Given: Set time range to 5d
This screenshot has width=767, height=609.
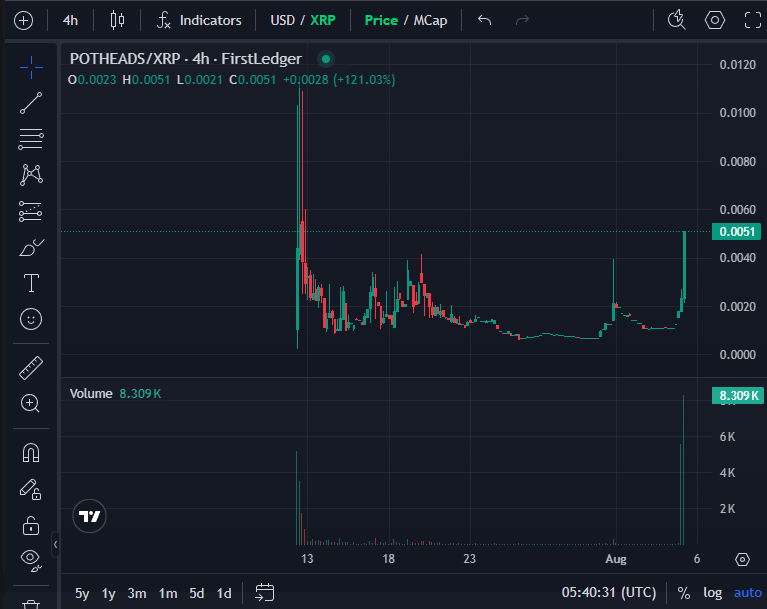Looking at the screenshot, I should (197, 593).
